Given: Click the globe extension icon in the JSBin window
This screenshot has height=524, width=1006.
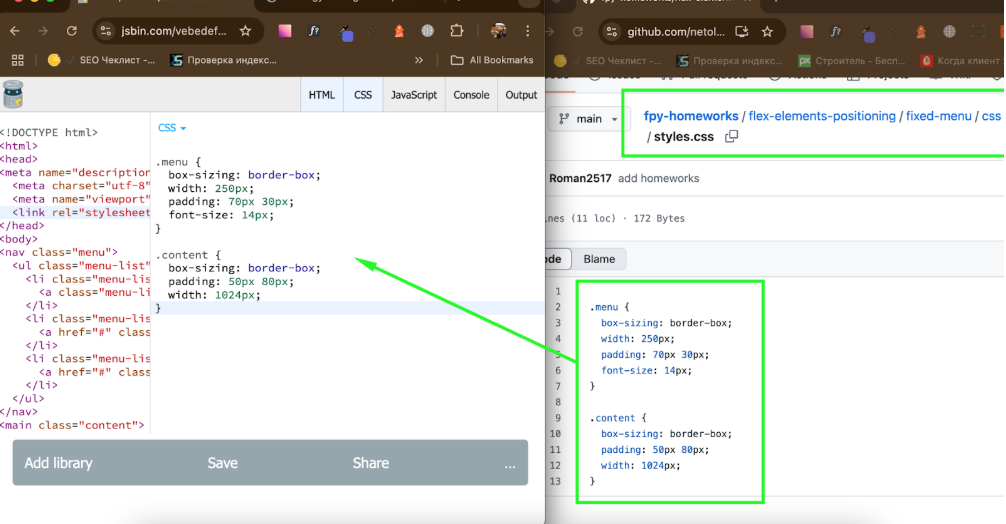Looking at the screenshot, I should pos(427,31).
